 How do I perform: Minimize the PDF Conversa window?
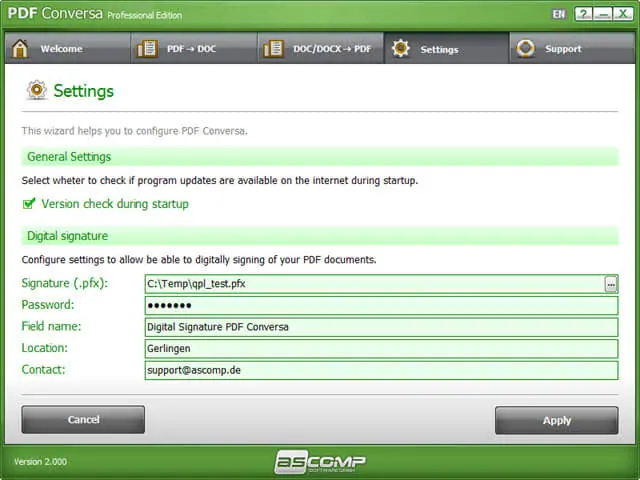[603, 14]
